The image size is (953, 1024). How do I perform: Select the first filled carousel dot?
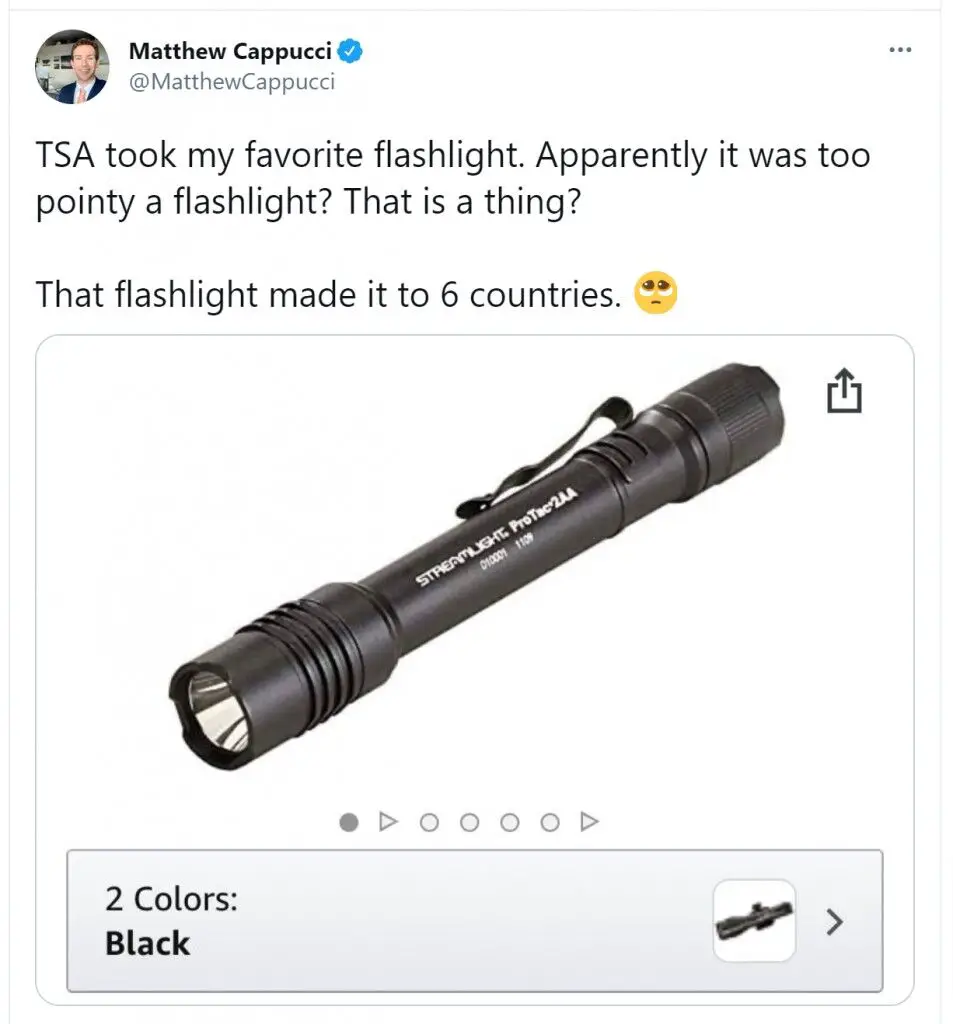349,822
